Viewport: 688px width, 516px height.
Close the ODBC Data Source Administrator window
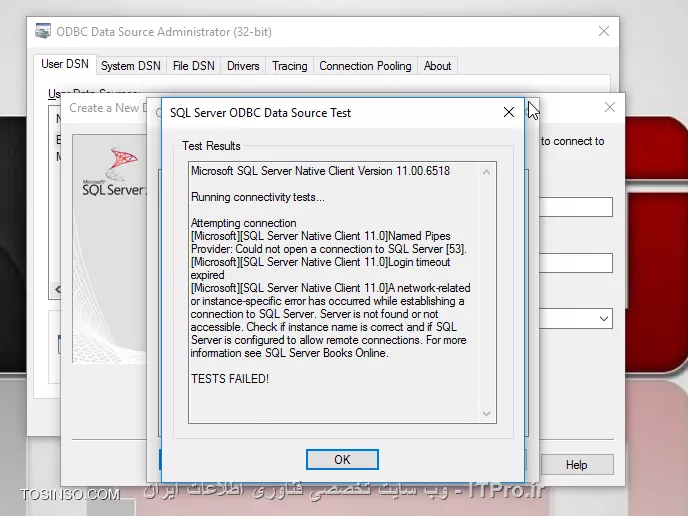(604, 31)
